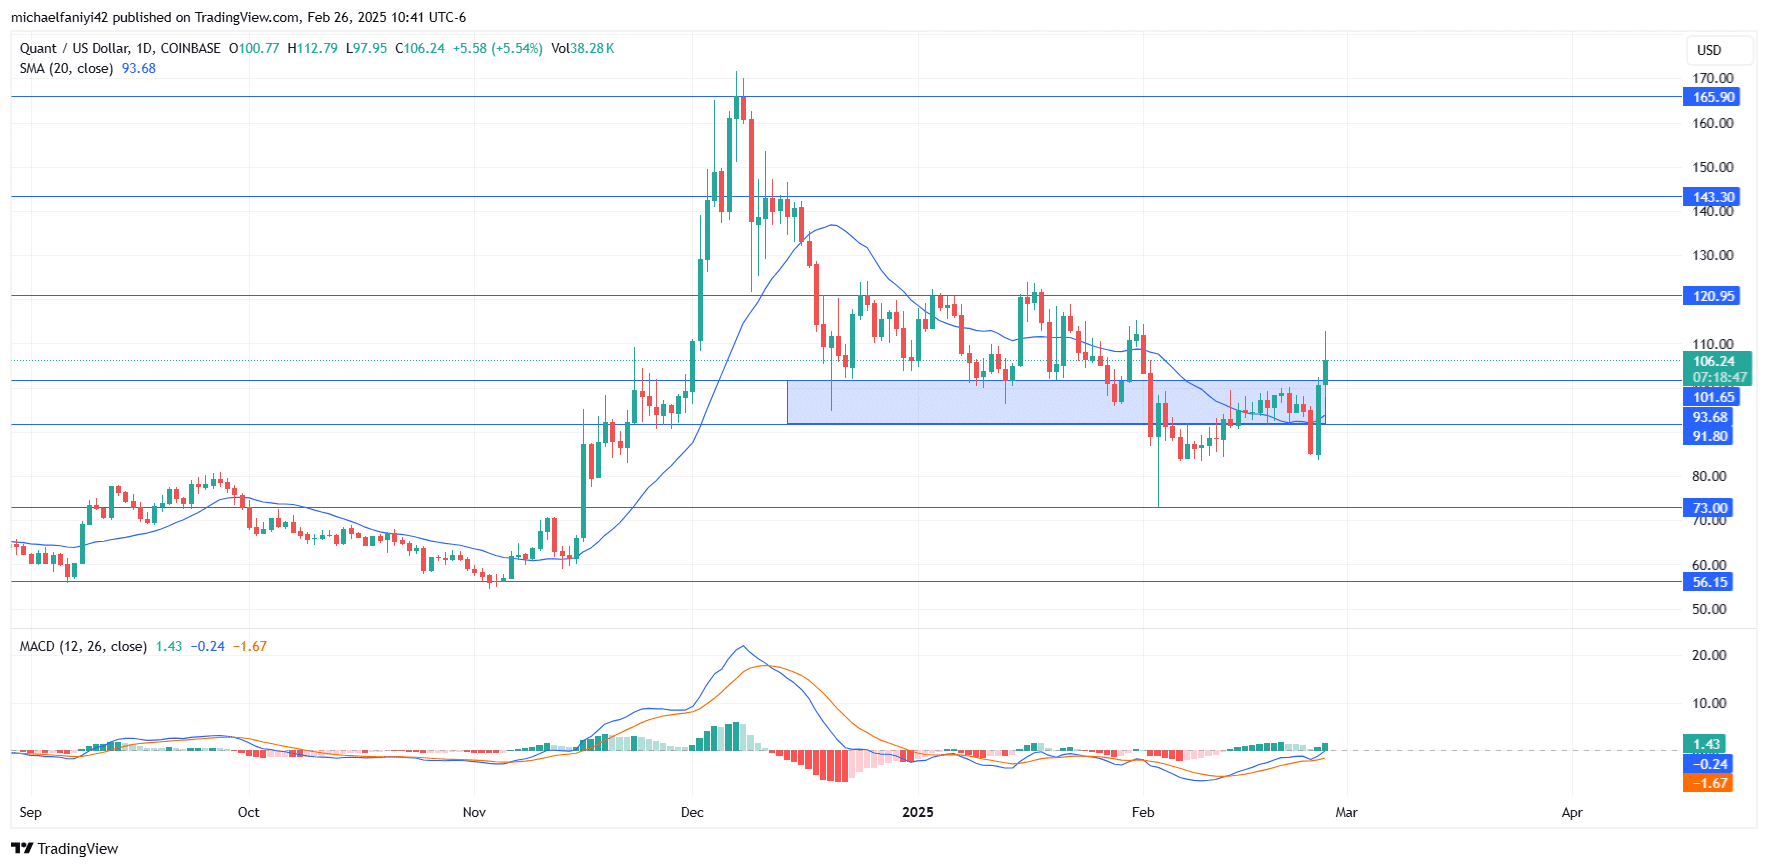Click the COINBASE exchange name in the legend

(190, 48)
